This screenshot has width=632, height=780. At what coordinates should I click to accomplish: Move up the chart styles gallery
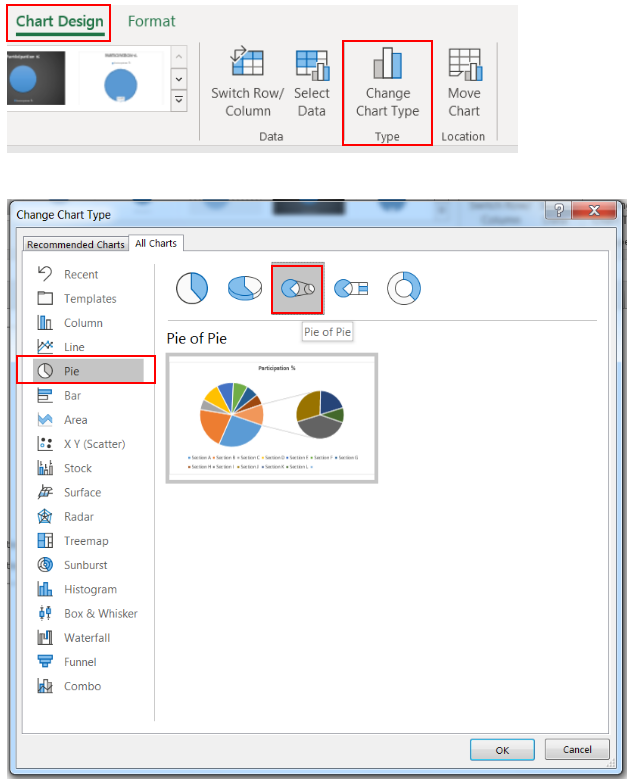[179, 57]
